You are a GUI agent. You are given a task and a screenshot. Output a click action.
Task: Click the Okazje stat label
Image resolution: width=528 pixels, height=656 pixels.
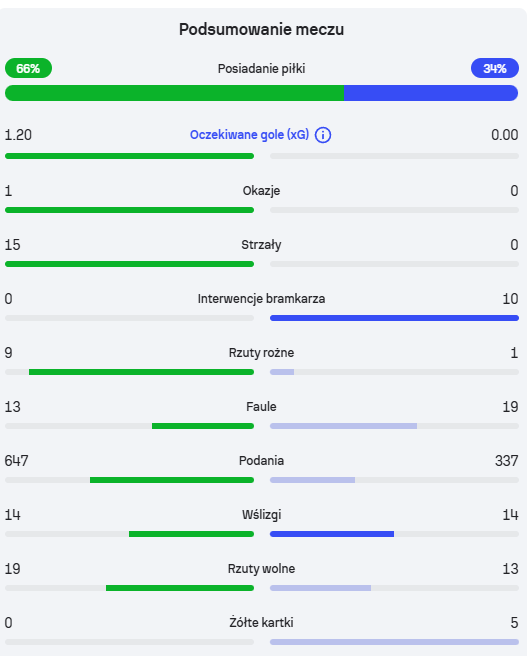[x=261, y=191]
